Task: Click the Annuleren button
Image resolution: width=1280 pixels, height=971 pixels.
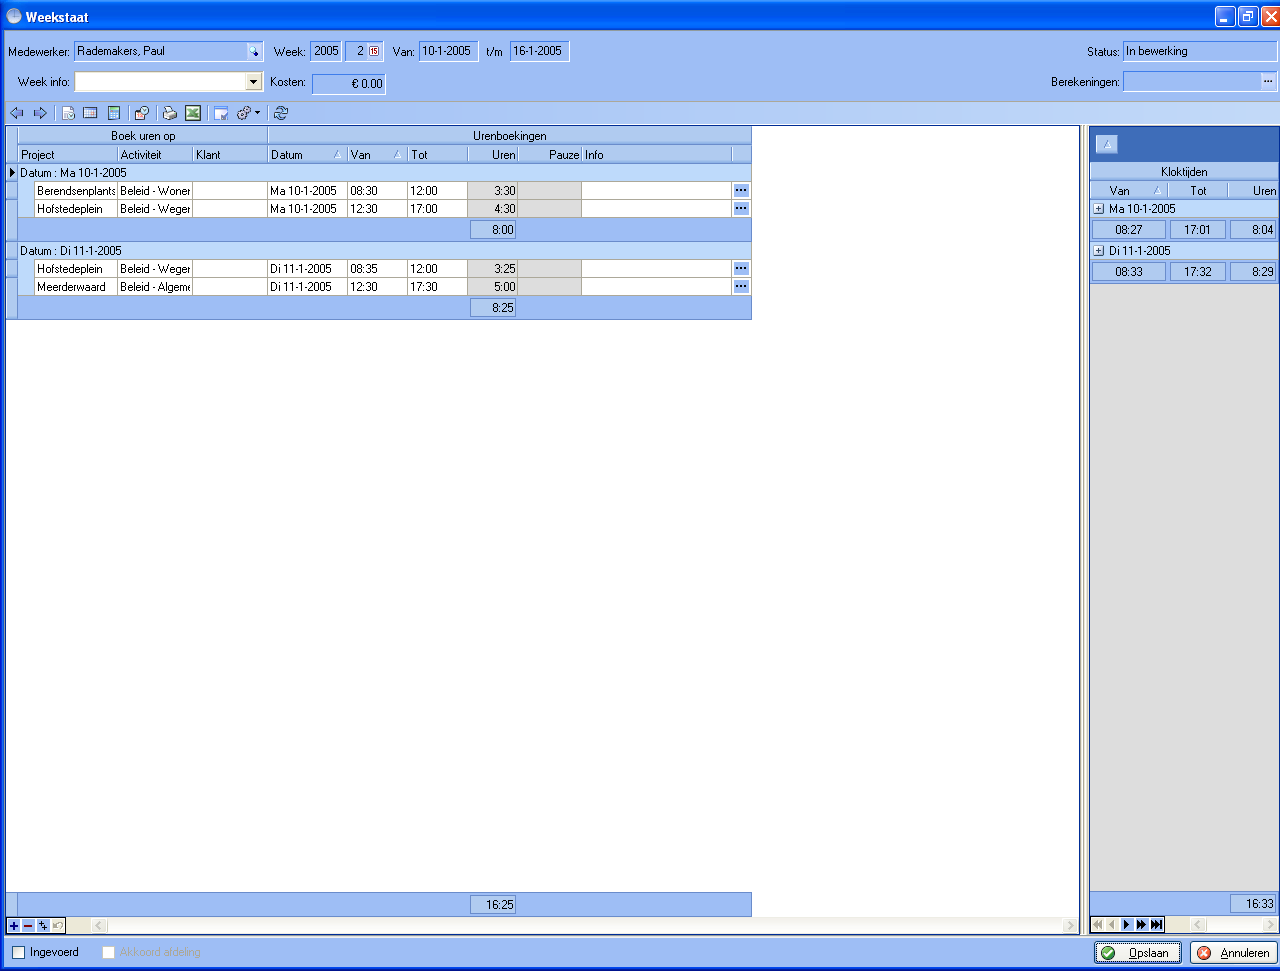Action: [x=1234, y=953]
